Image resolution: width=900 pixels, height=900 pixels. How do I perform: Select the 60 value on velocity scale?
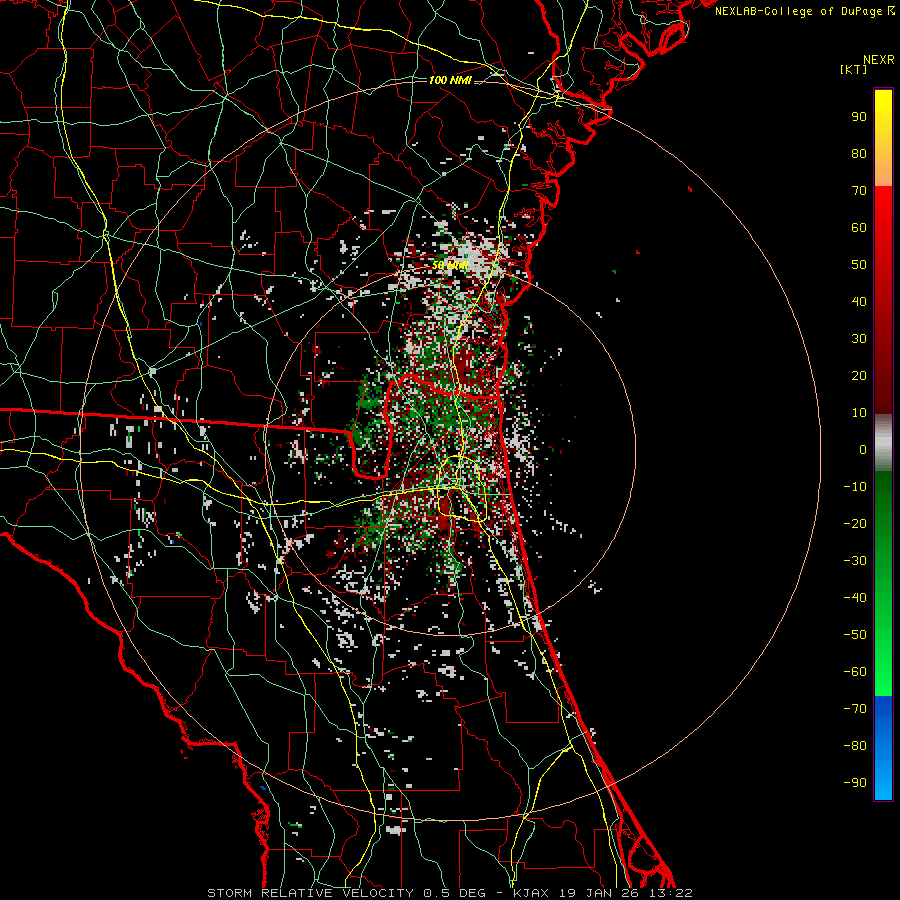[859, 227]
